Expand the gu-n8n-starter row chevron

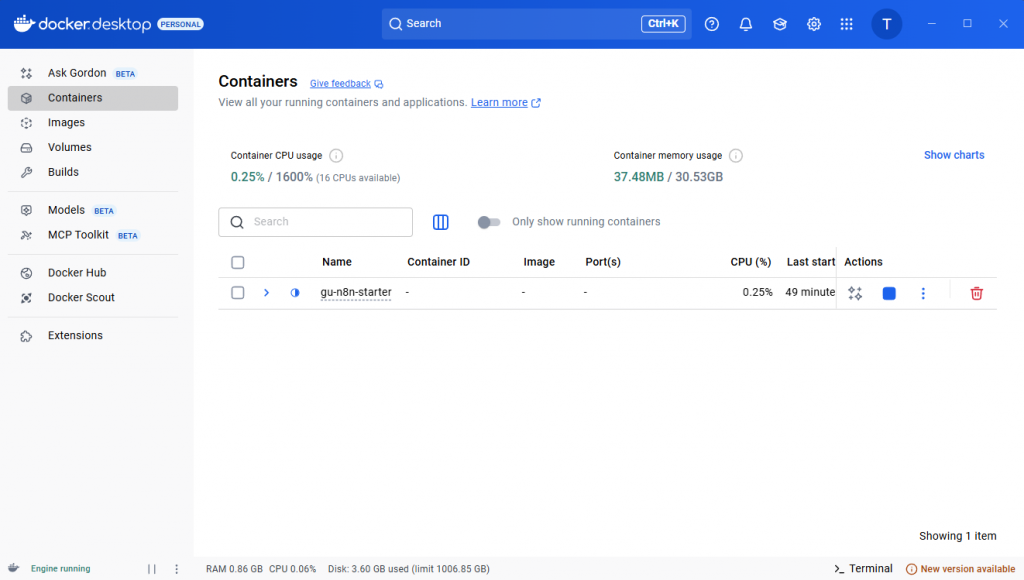266,293
